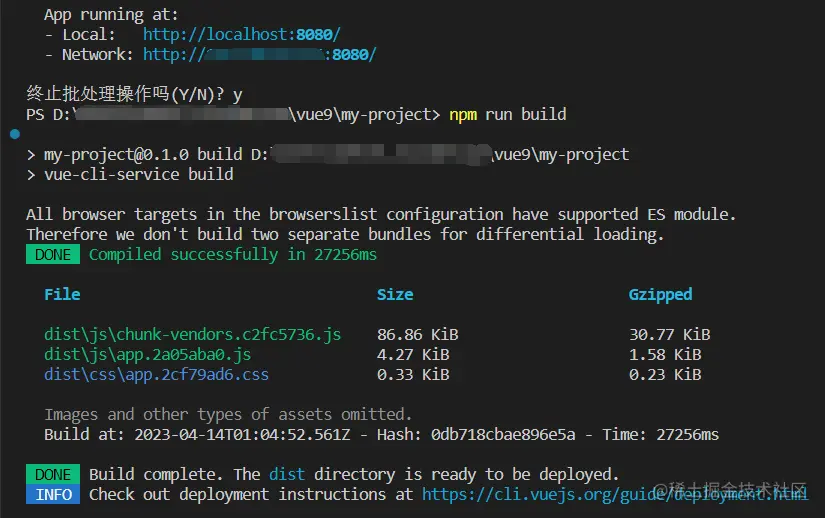Open the blurred Network address URL
825x518 pixels.
click(x=259, y=55)
